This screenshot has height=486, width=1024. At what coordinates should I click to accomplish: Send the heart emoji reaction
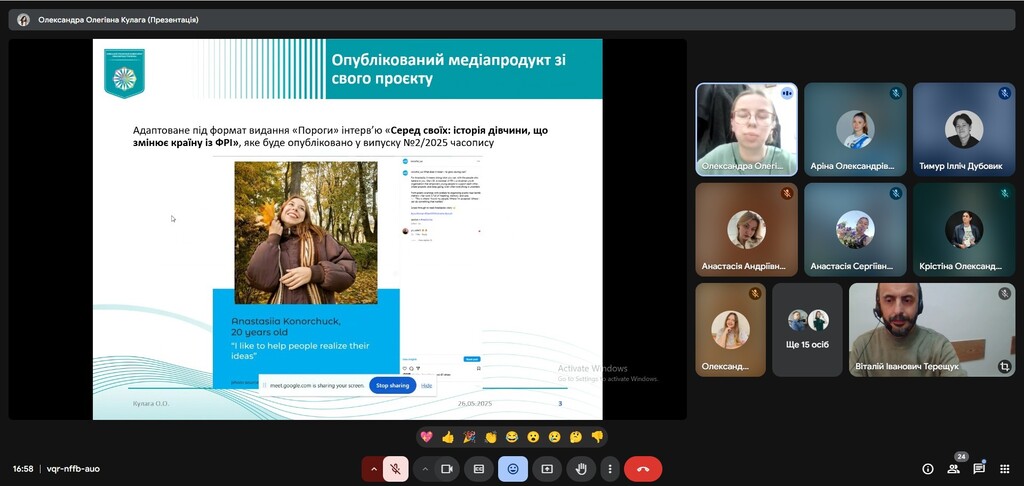coord(426,437)
